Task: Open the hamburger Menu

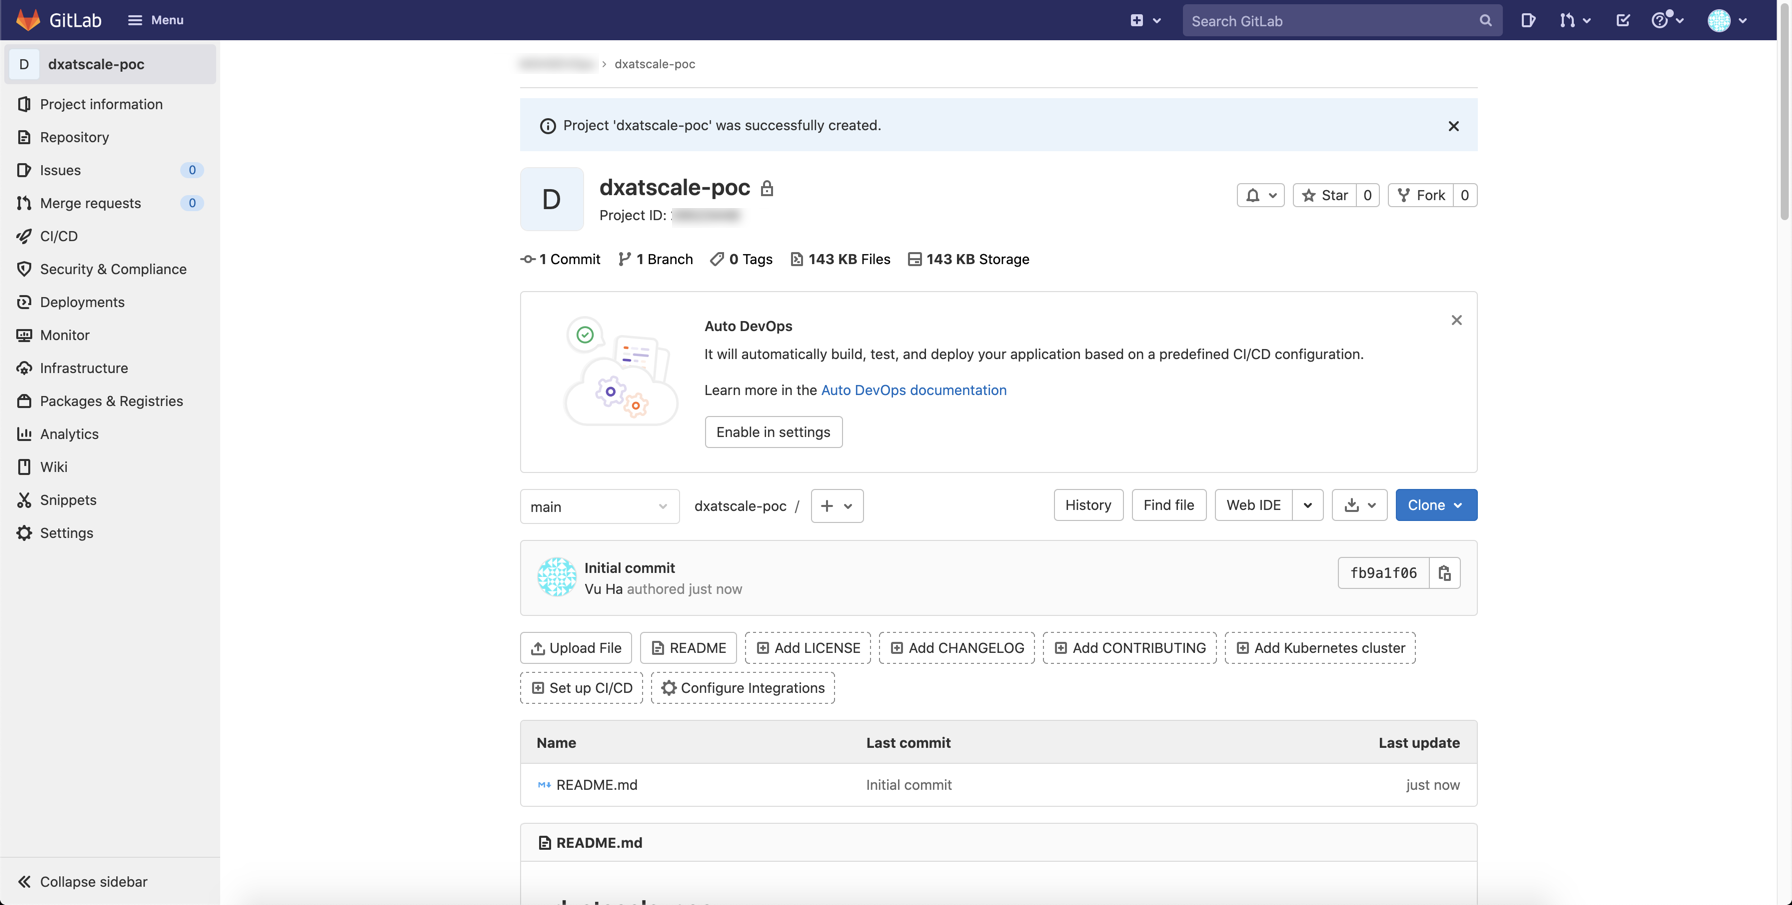Action: click(x=155, y=20)
